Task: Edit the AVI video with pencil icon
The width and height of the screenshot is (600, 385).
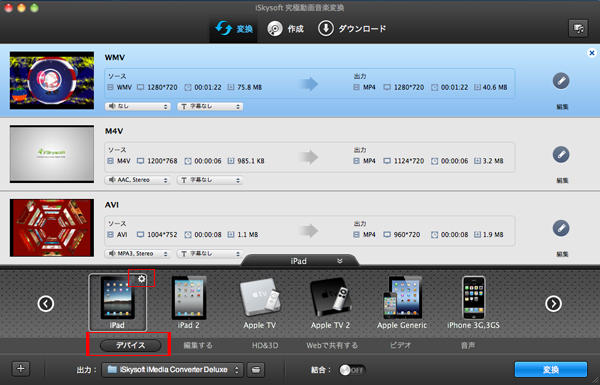Action: (561, 228)
